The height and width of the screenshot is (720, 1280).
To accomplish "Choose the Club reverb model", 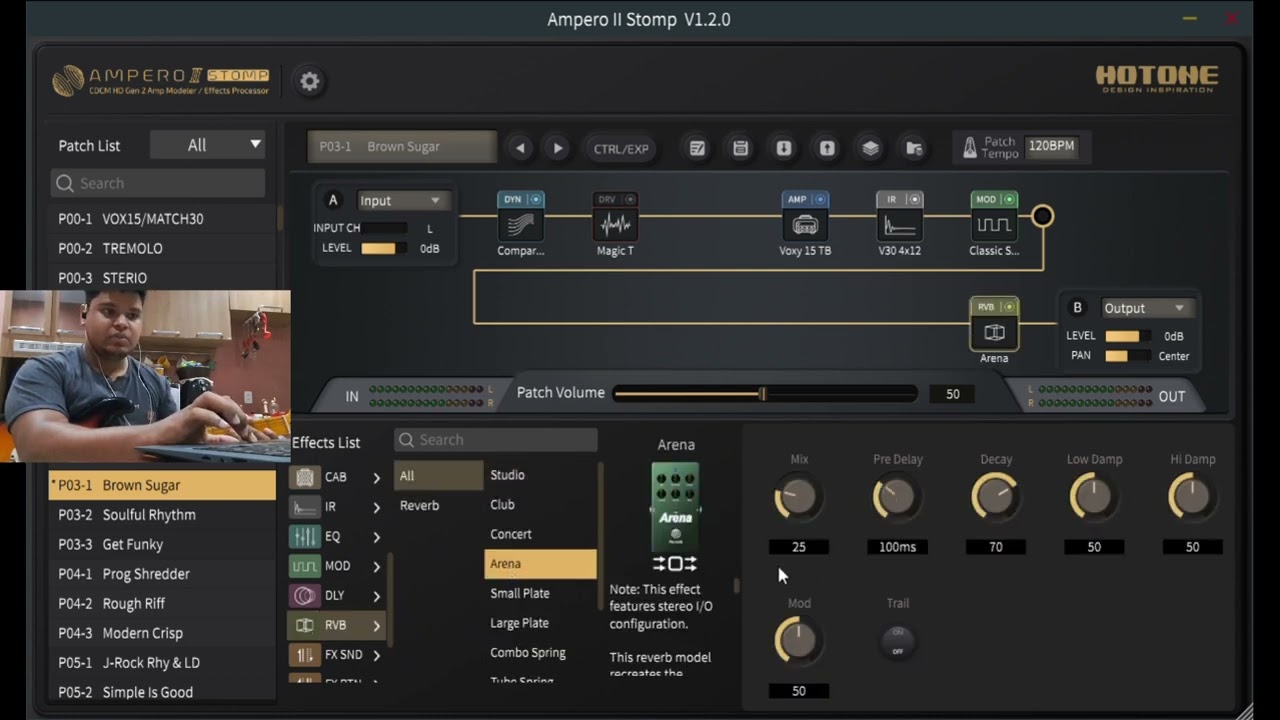I will pyautogui.click(x=540, y=504).
